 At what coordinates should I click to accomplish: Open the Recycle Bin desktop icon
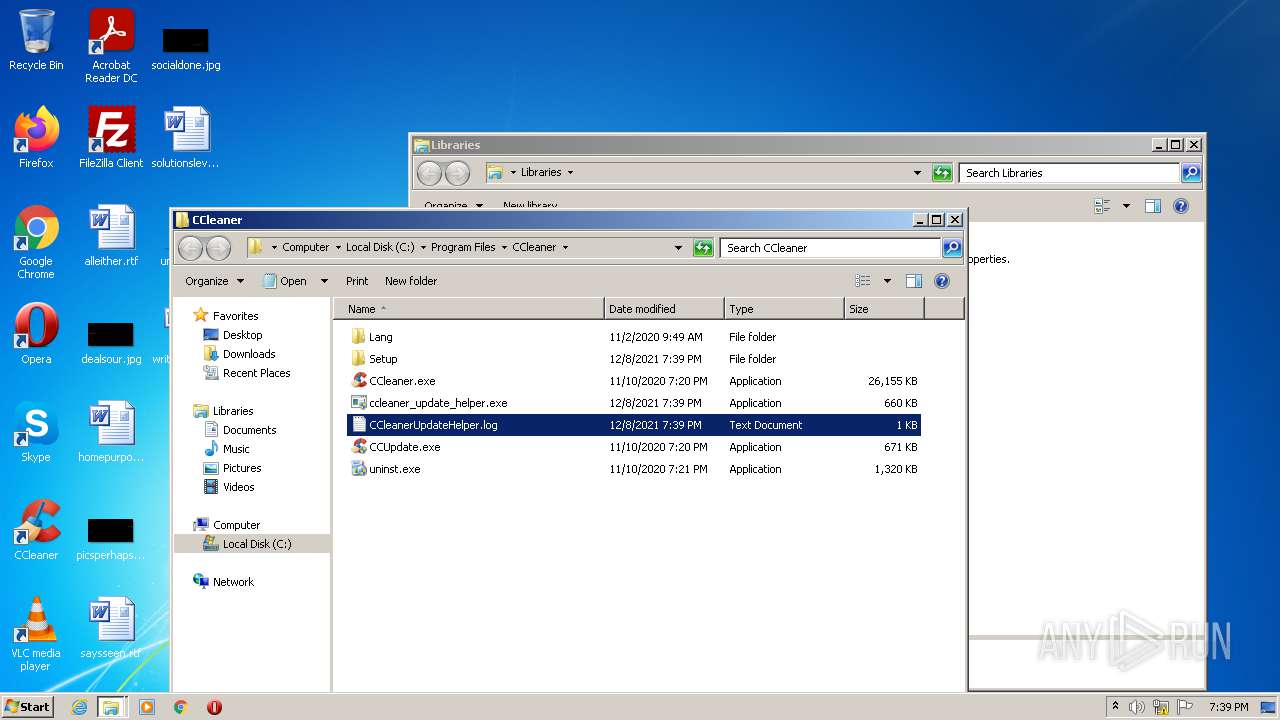(x=36, y=42)
